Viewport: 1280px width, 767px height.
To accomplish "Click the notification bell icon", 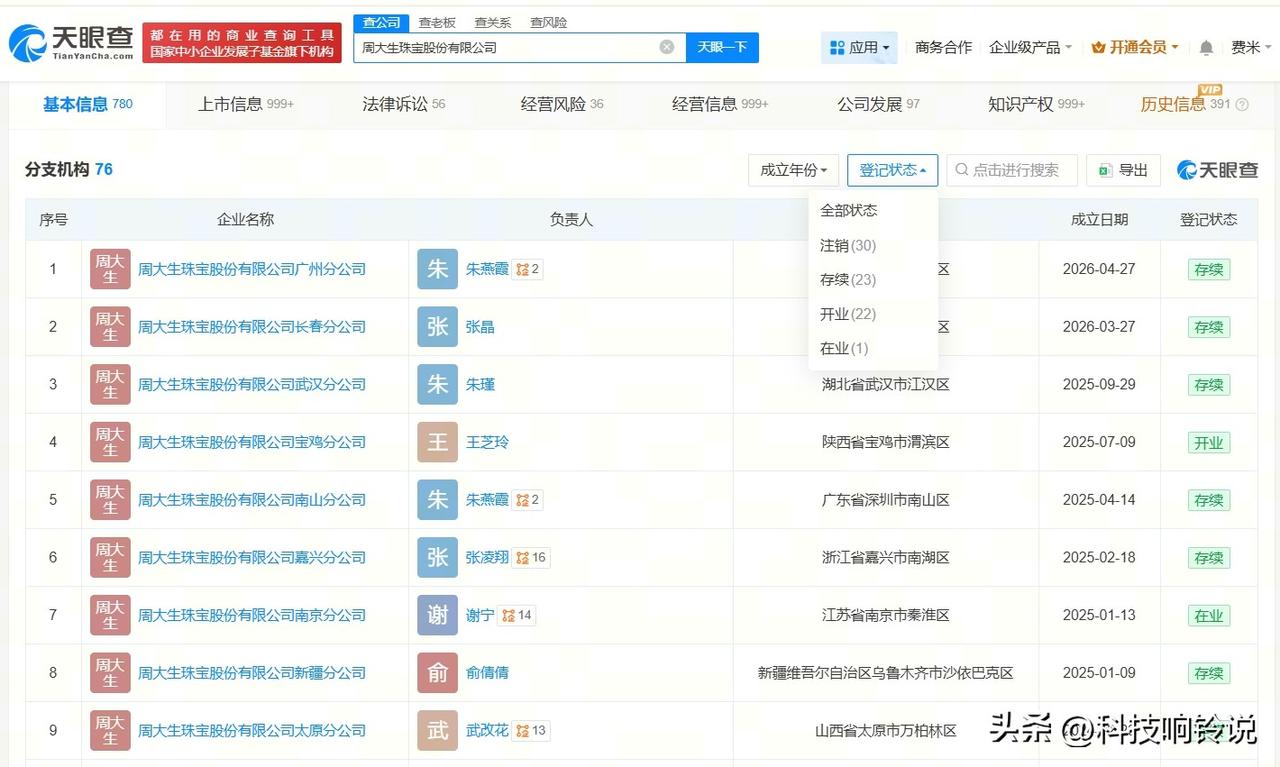I will click(1206, 48).
